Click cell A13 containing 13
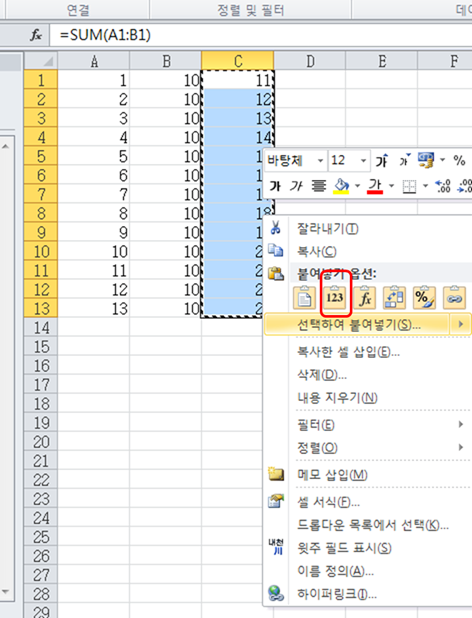The width and height of the screenshot is (472, 618). 94,309
